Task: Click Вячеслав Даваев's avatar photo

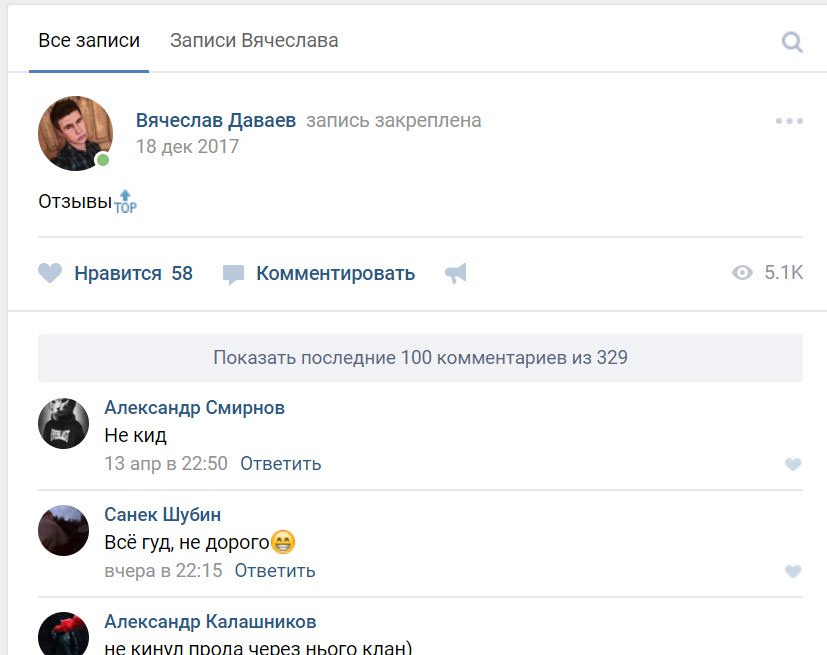Action: coord(75,133)
